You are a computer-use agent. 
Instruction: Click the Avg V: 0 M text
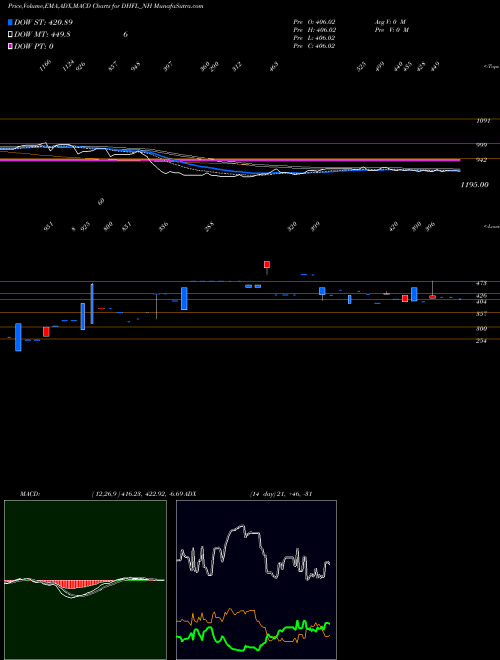389,22
